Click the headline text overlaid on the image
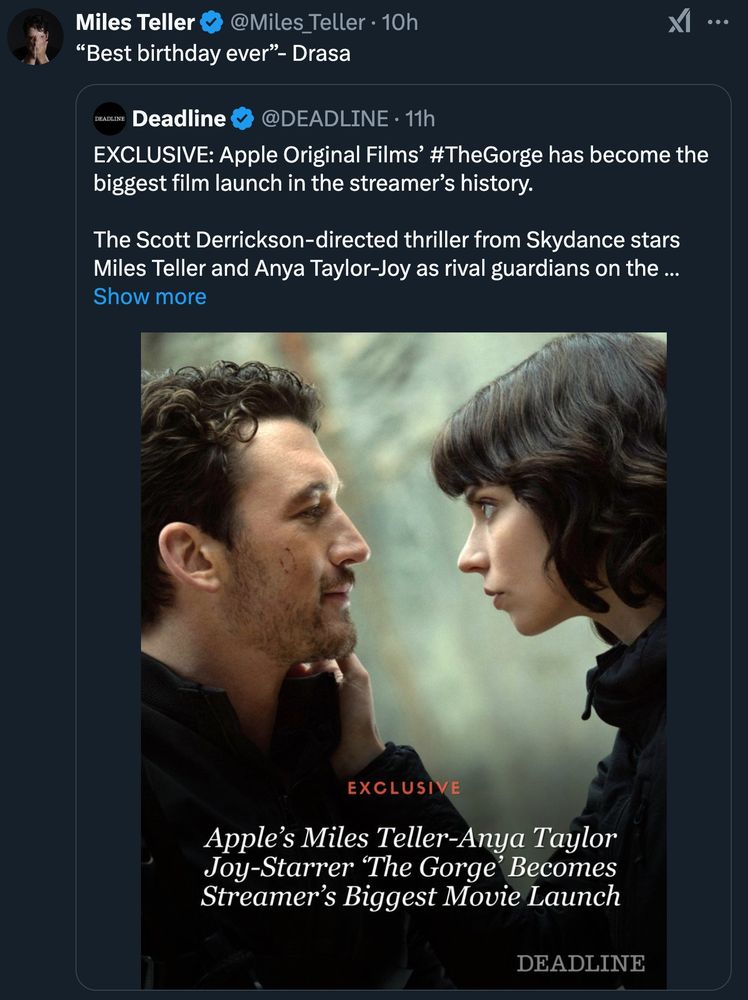The image size is (748, 1000). 410,867
